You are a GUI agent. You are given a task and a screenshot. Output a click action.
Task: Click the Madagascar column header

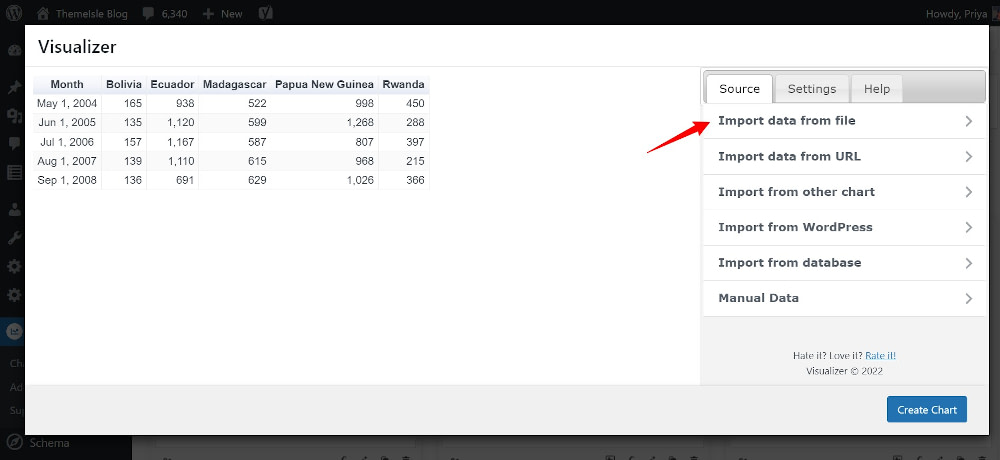point(235,84)
